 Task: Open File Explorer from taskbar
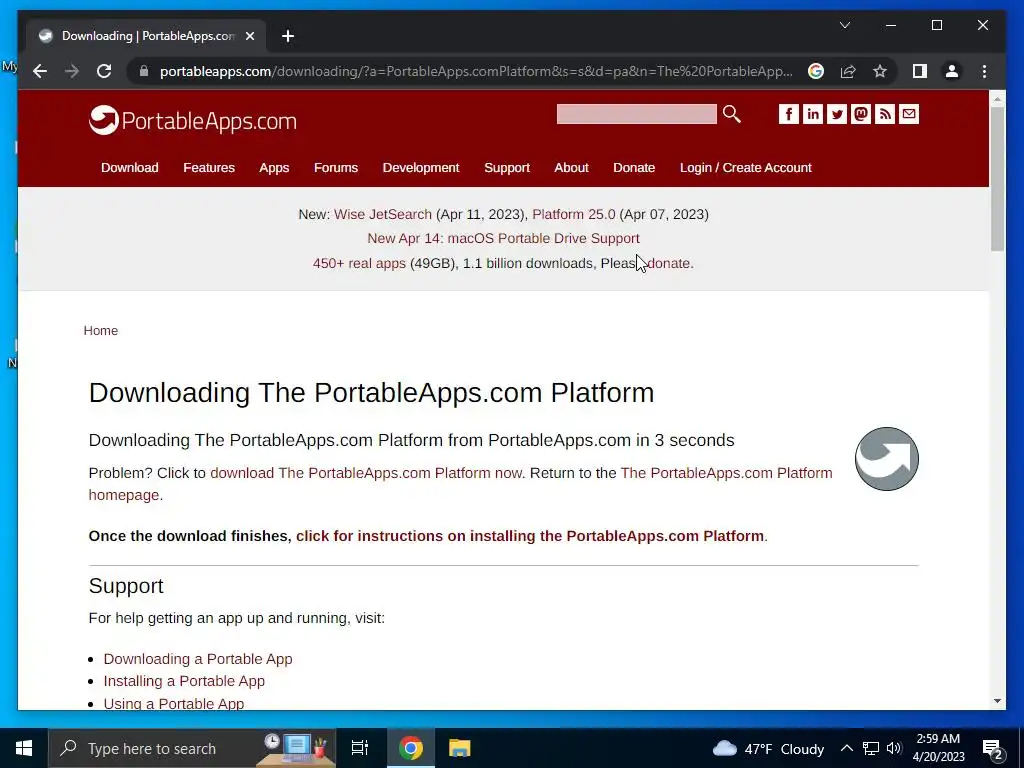pos(460,748)
